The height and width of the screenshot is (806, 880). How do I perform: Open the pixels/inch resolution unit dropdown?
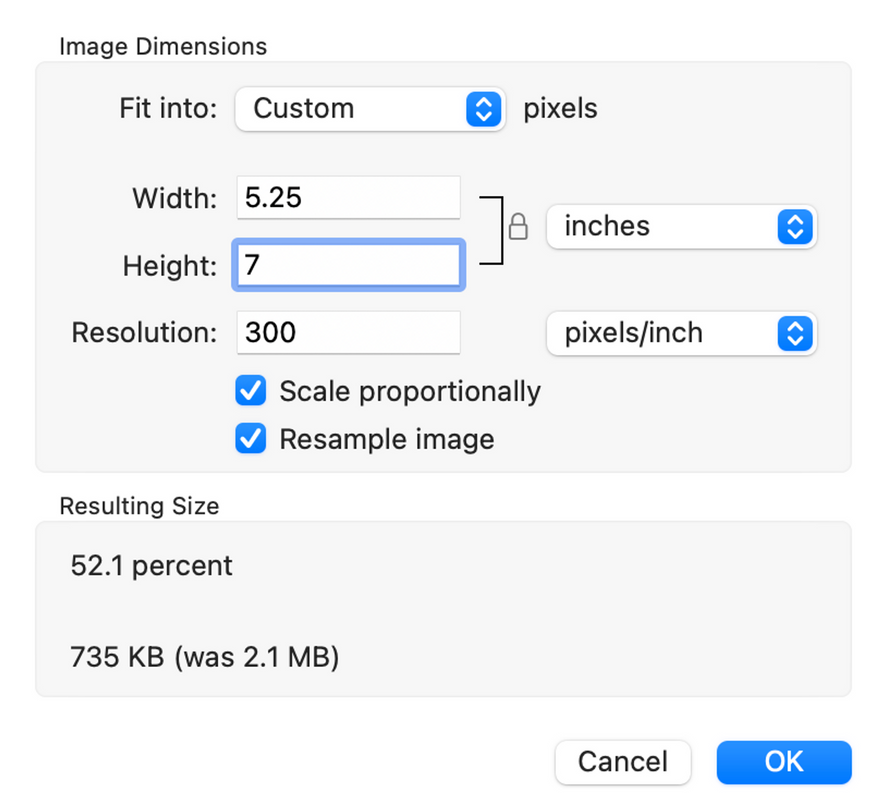(681, 333)
